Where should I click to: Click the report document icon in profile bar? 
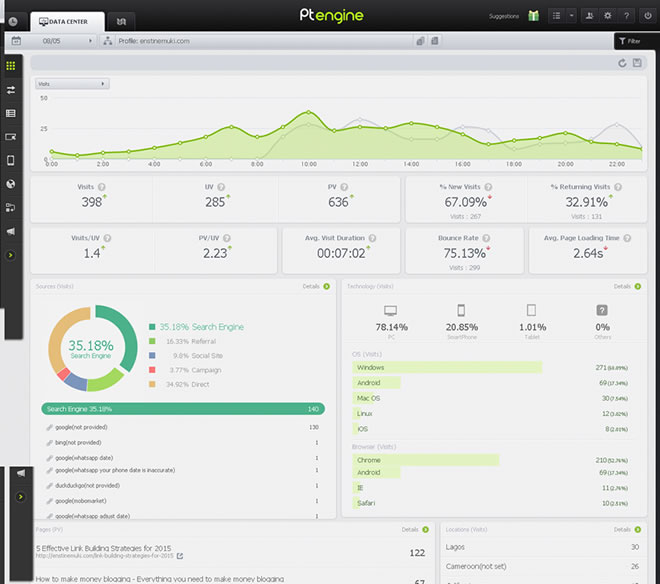435,41
